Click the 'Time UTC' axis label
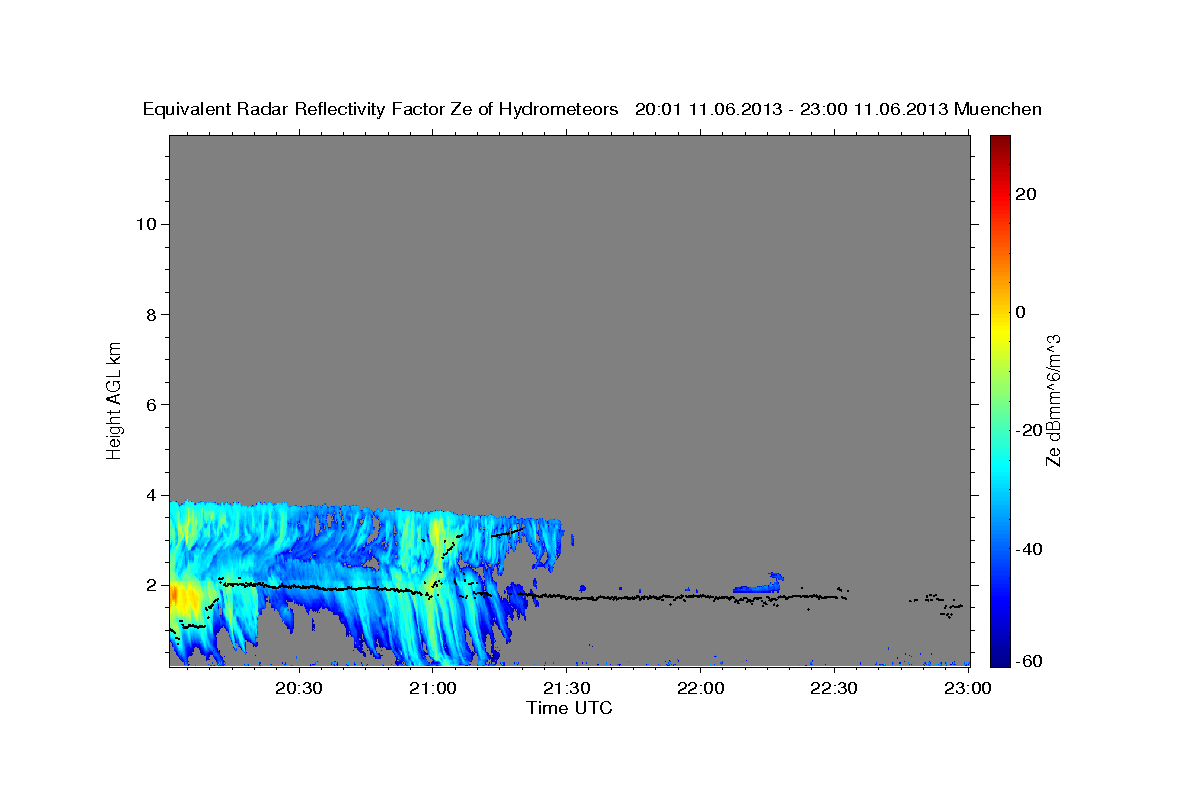Screen dimensions: 1200x800 [x=569, y=708]
